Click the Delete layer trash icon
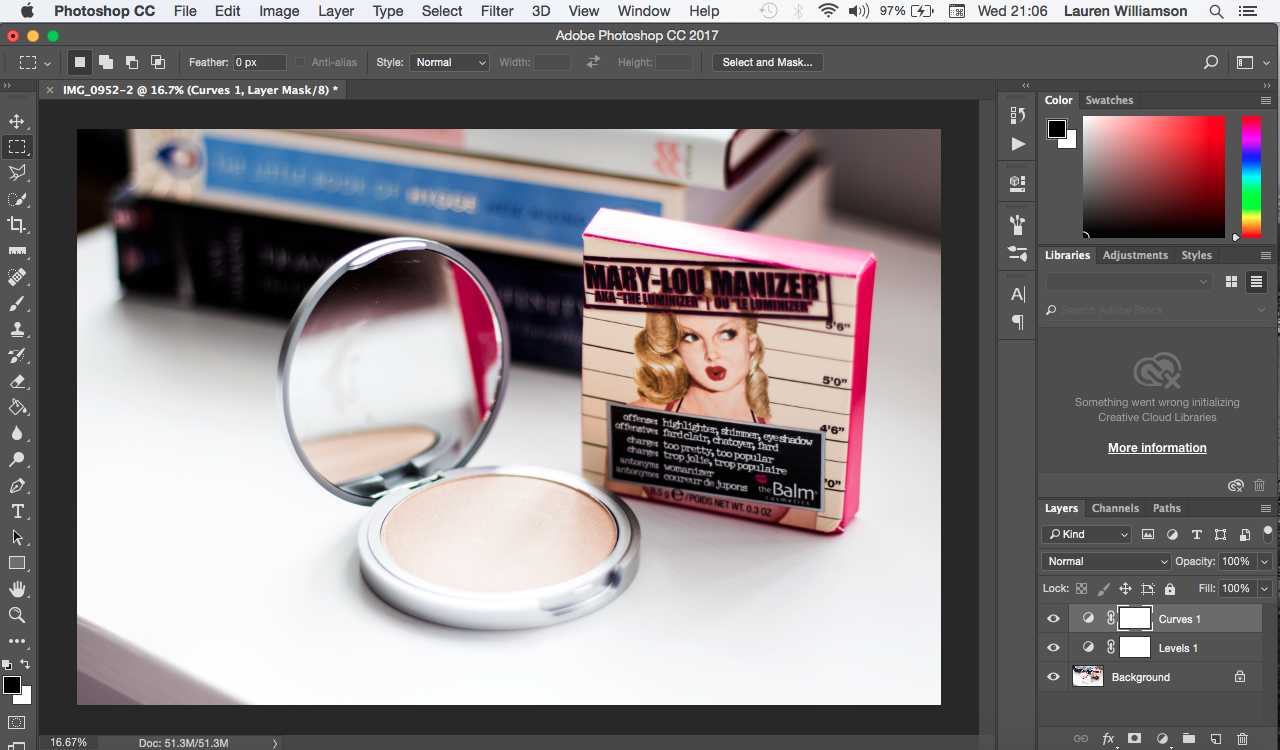 [1243, 739]
